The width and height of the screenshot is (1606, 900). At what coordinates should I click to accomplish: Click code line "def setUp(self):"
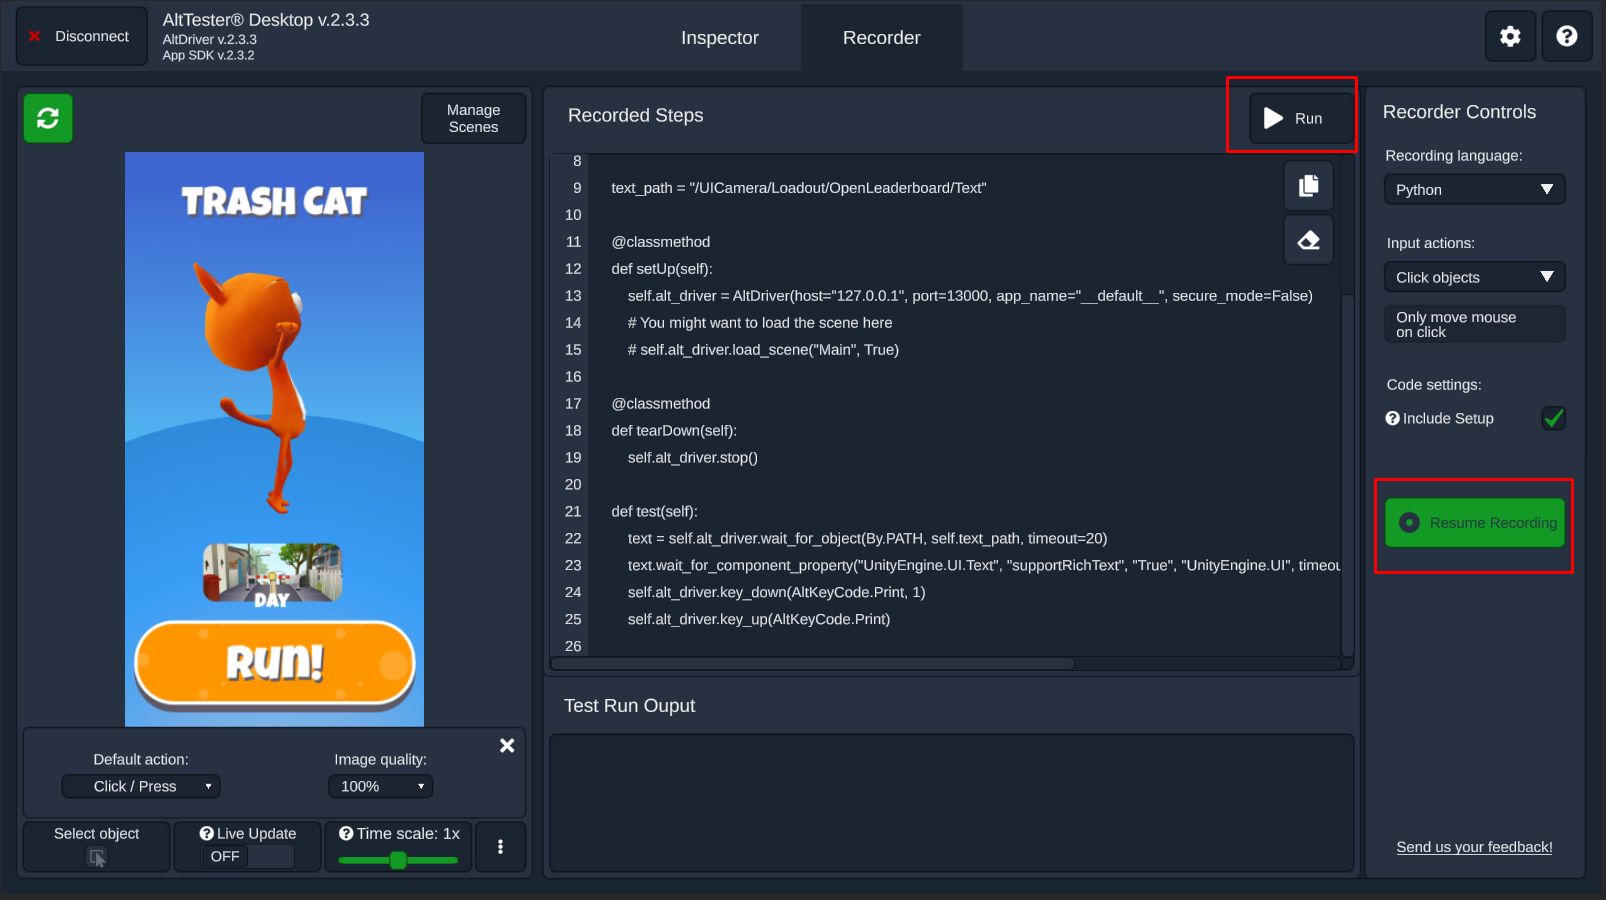point(662,269)
